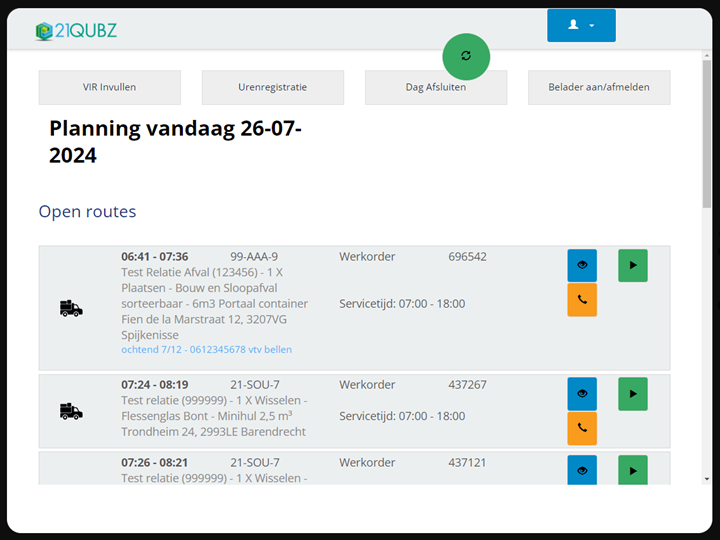Click the 21QUBZ logo
The image size is (720, 540).
[x=76, y=31]
